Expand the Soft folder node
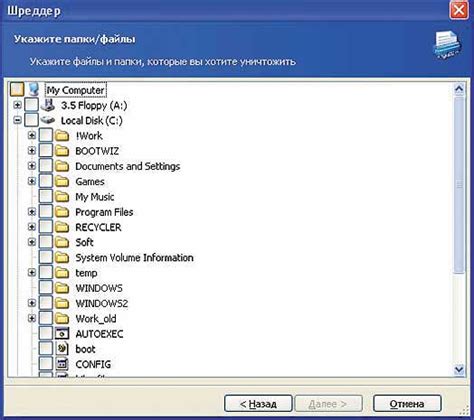Image resolution: width=474 pixels, height=420 pixels. click(x=32, y=242)
